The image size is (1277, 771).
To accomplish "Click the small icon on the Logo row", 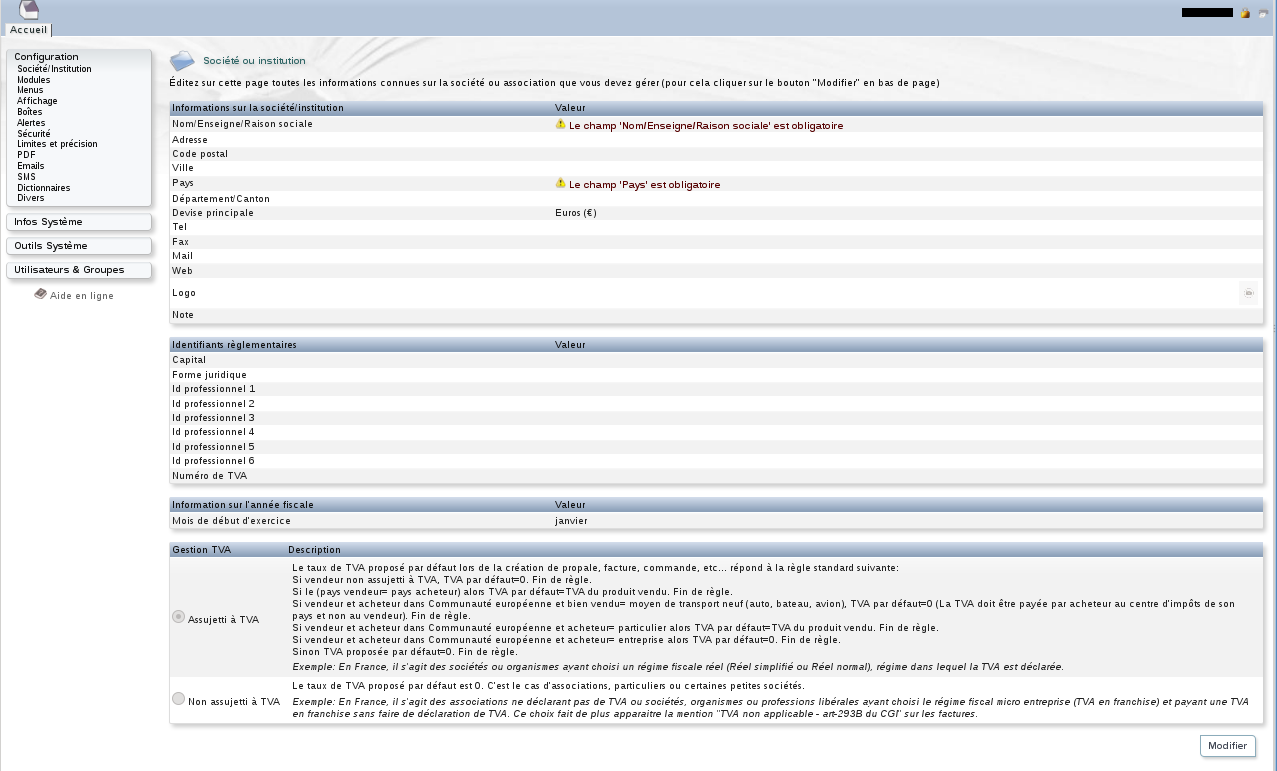I will [1248, 293].
